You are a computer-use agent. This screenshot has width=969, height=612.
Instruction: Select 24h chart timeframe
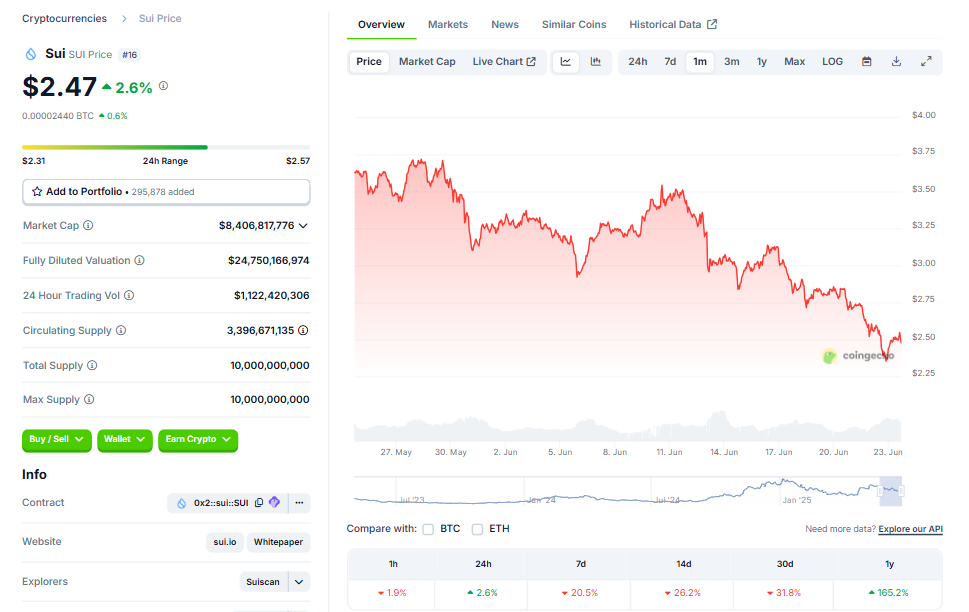tap(638, 62)
